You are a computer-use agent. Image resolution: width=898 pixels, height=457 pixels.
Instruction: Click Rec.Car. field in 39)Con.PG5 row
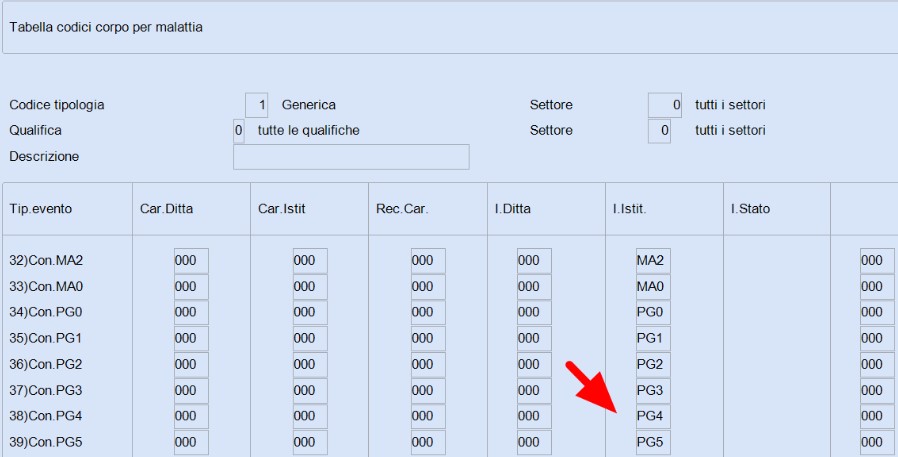pos(428,442)
